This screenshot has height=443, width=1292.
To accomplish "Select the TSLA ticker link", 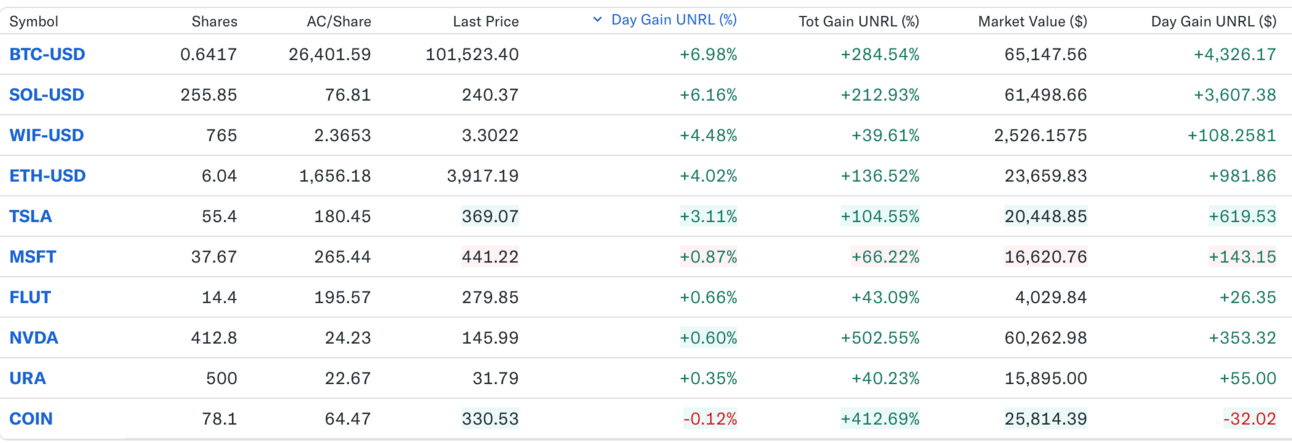I will [30, 216].
